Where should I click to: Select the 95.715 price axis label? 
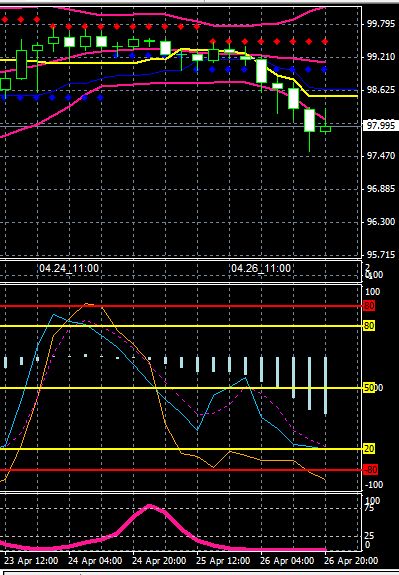(x=381, y=255)
